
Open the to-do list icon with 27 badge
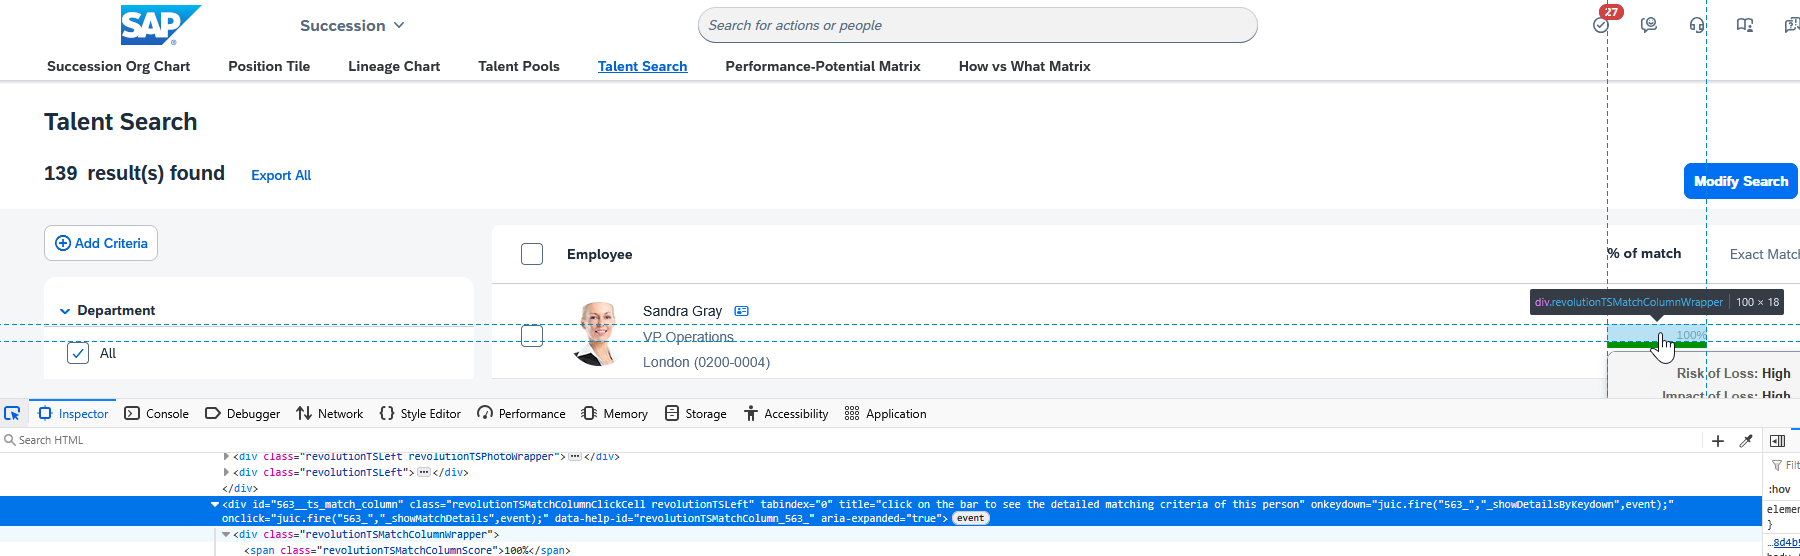tap(1603, 23)
